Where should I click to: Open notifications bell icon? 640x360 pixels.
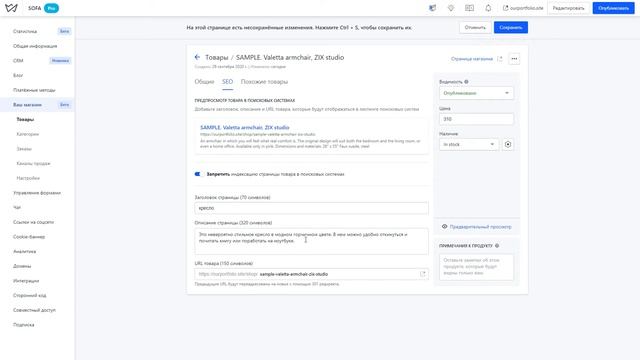pos(488,8)
